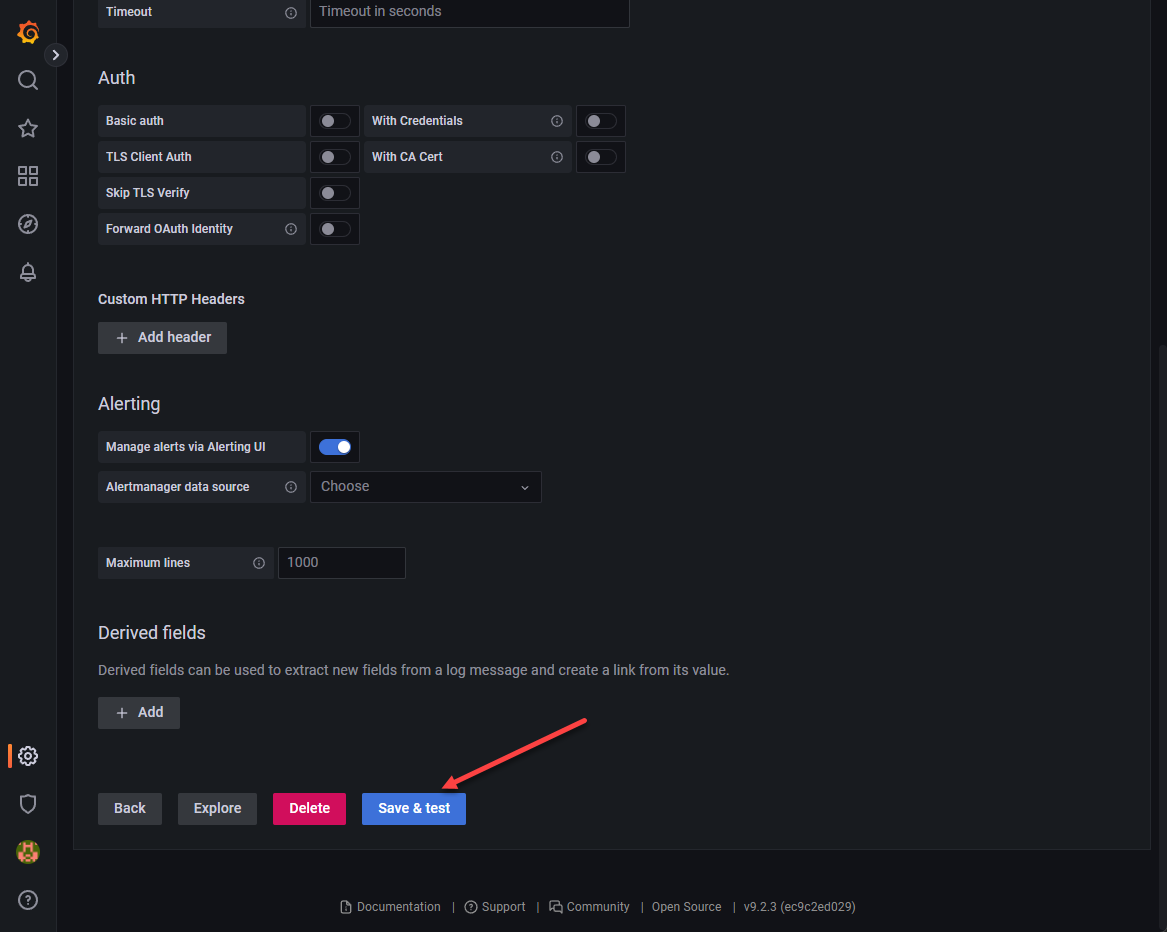Toggle the TLS Client Auth switch
The image size is (1167, 932).
tap(335, 157)
